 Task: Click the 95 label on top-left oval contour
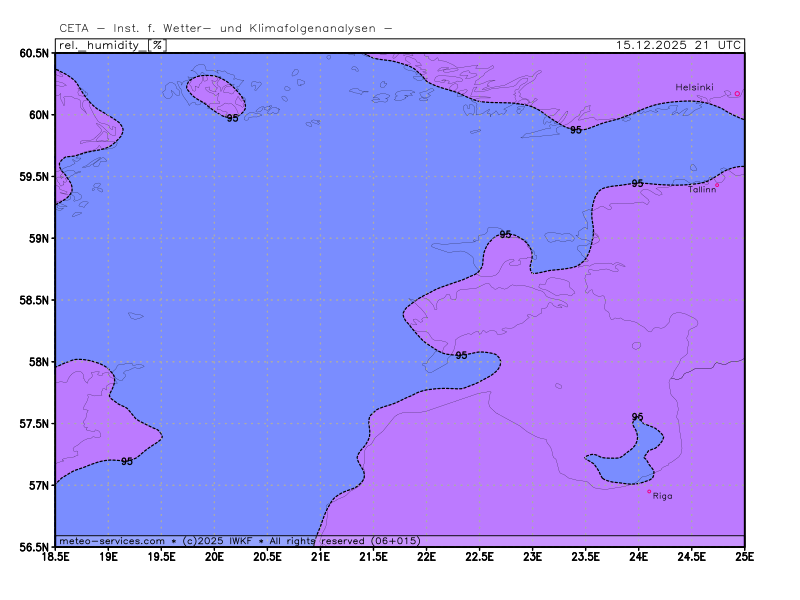[x=232, y=118]
